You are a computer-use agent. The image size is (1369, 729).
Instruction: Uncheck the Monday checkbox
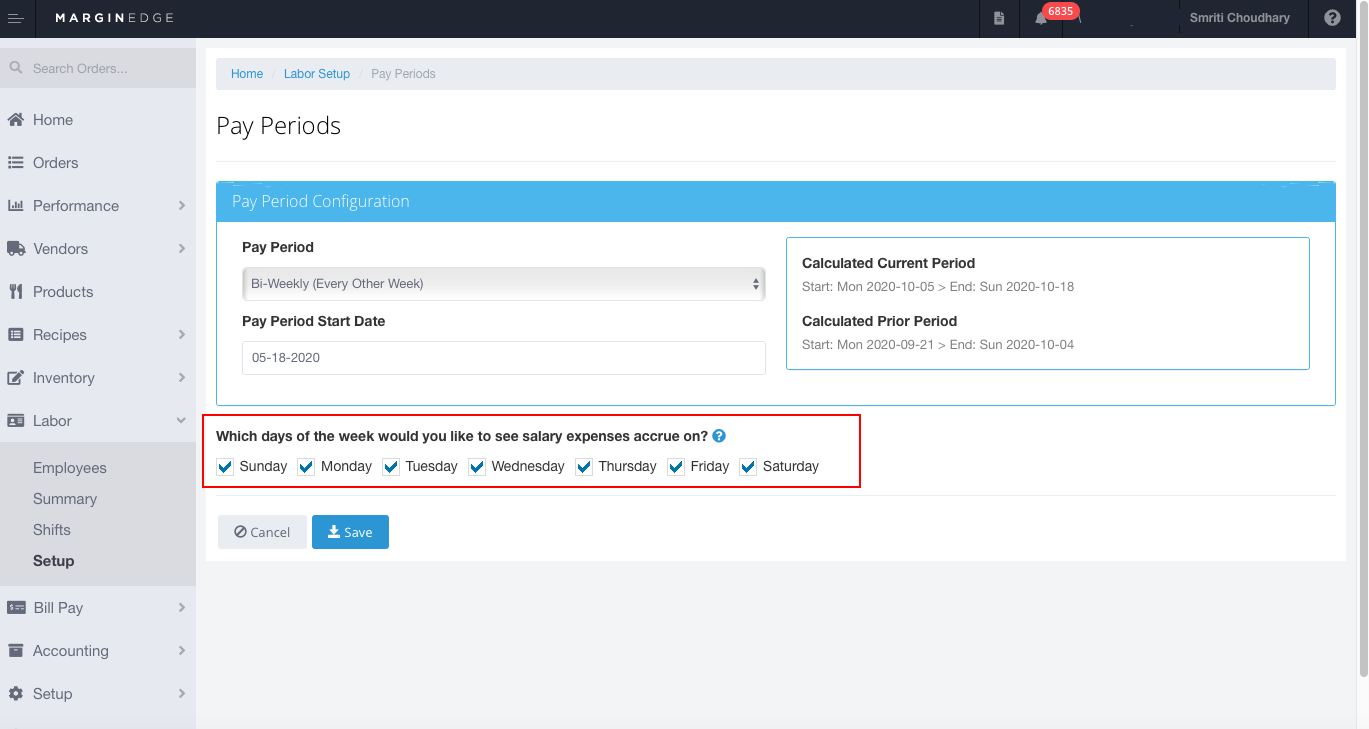coord(306,467)
